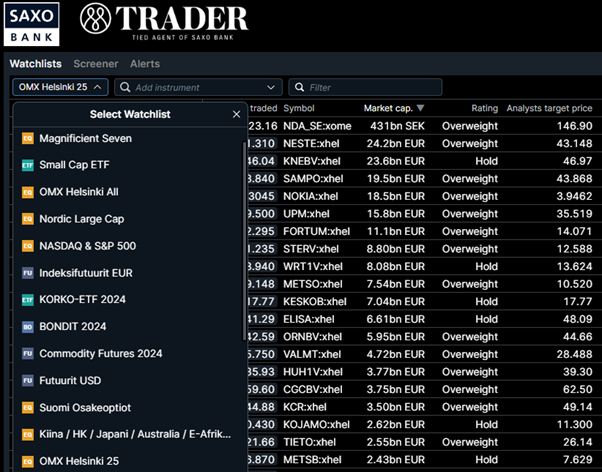Screen dimensions: 602x472
Task: Click the KESKOB:xhel symbol
Action: click(315, 302)
